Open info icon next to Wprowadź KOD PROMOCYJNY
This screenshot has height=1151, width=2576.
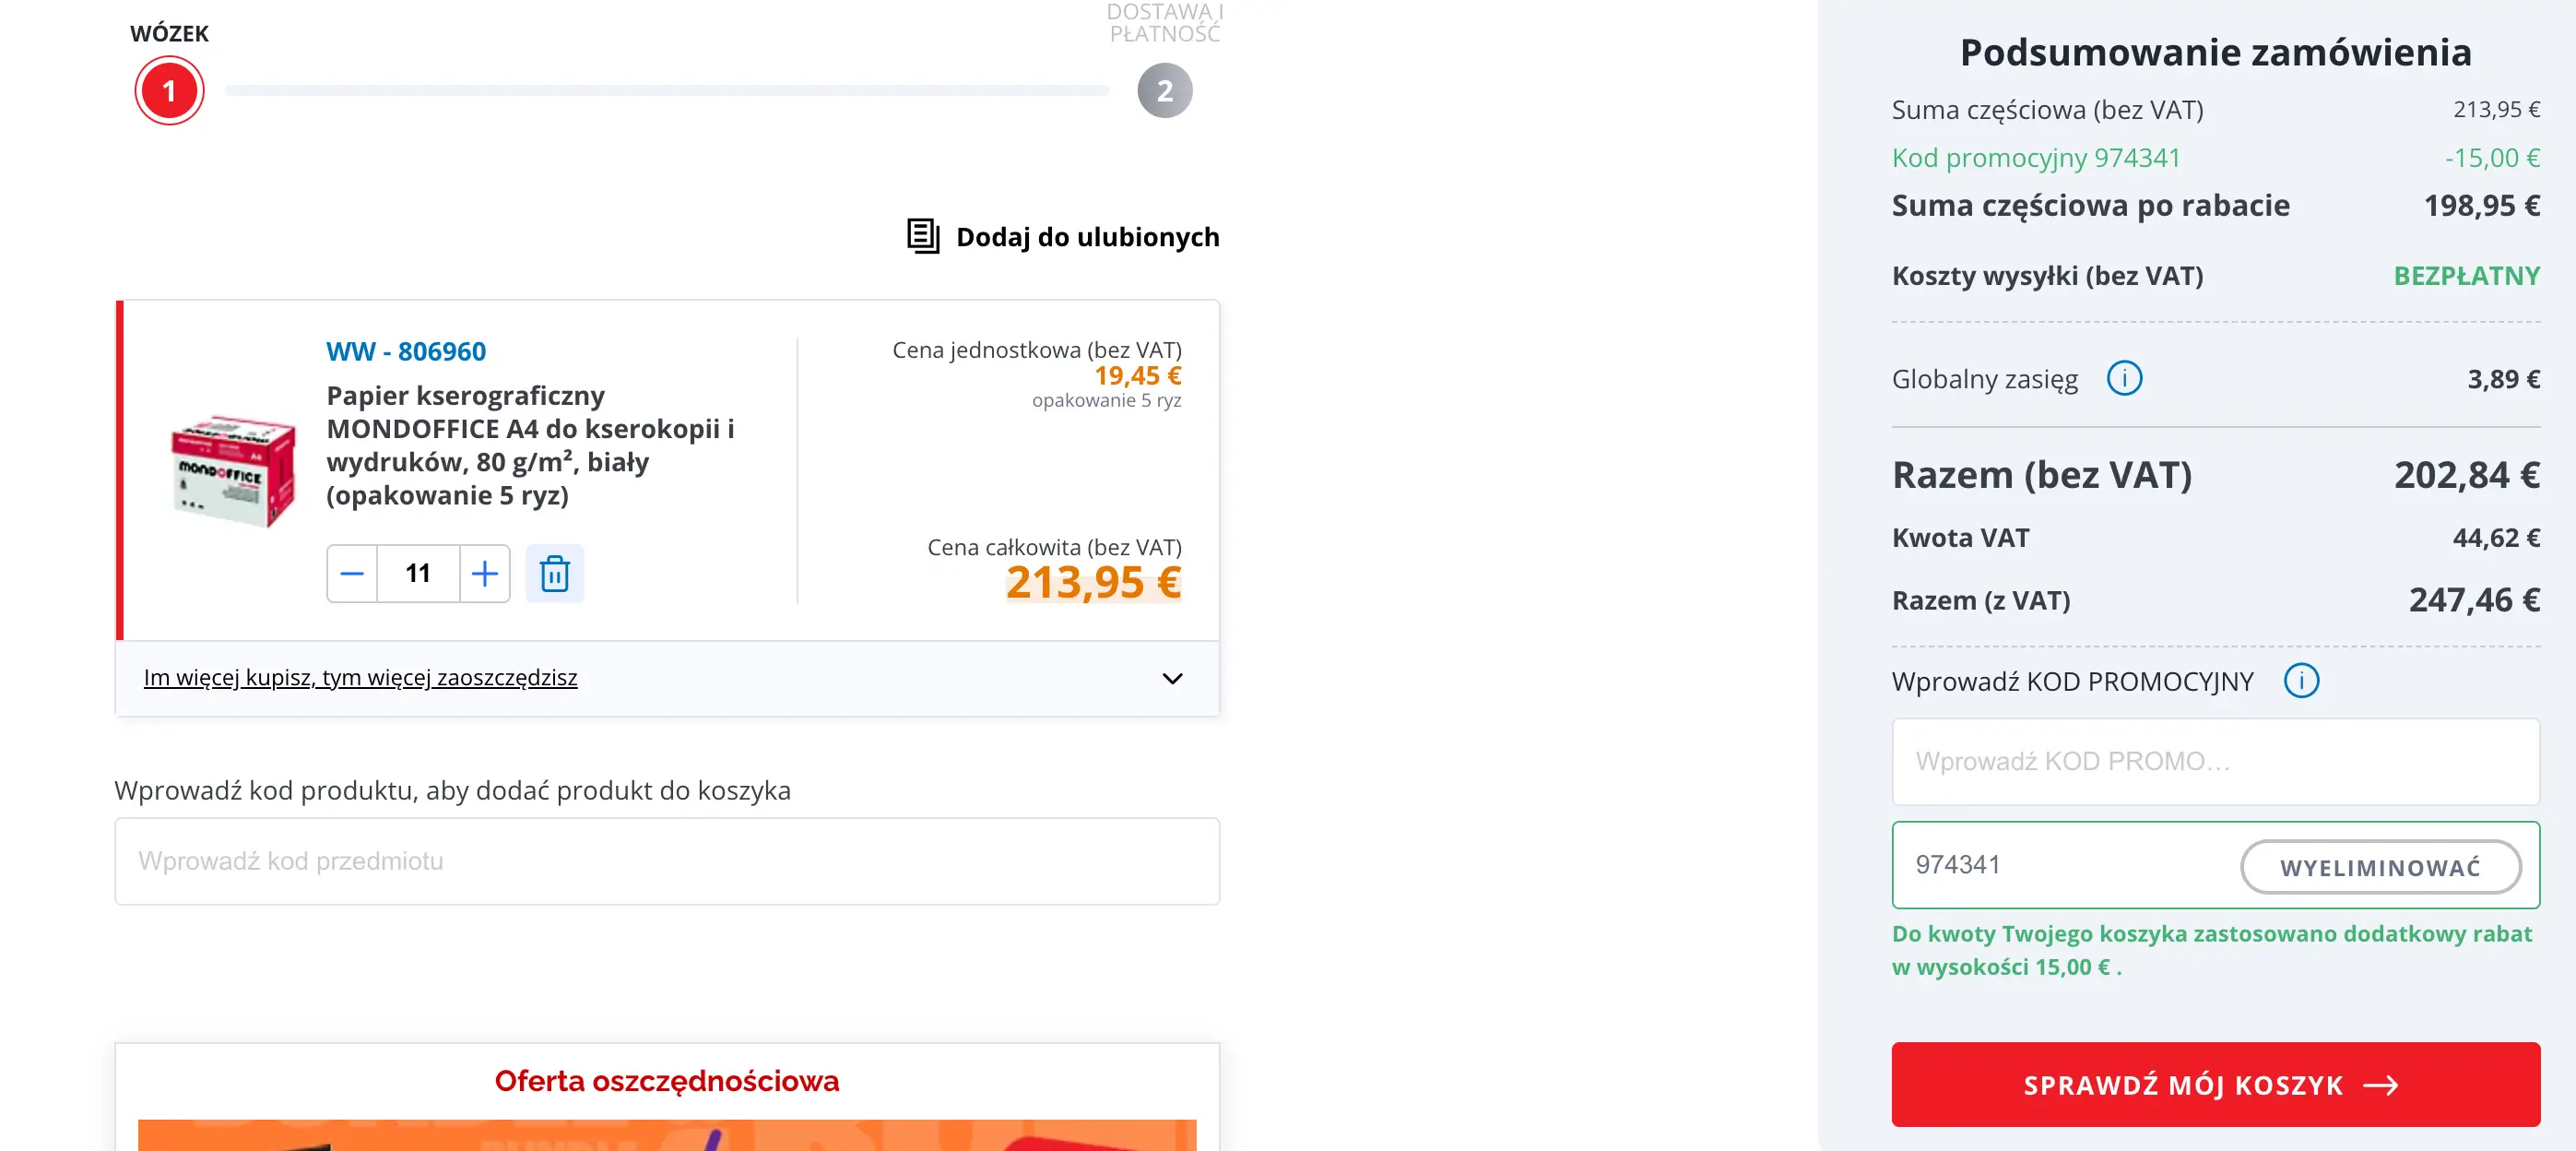2300,681
